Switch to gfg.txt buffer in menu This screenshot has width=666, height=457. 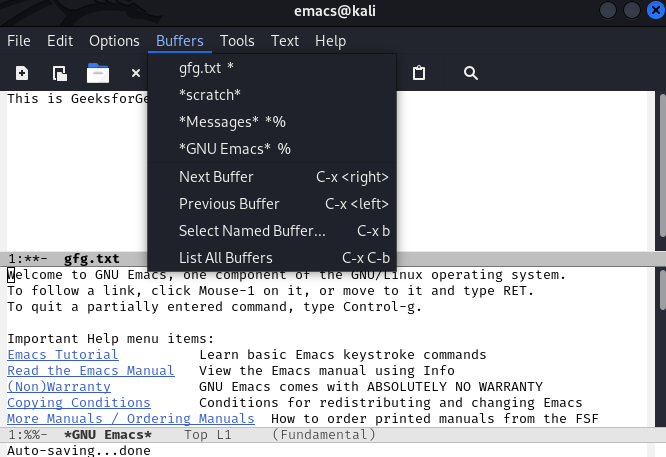[x=272, y=68]
